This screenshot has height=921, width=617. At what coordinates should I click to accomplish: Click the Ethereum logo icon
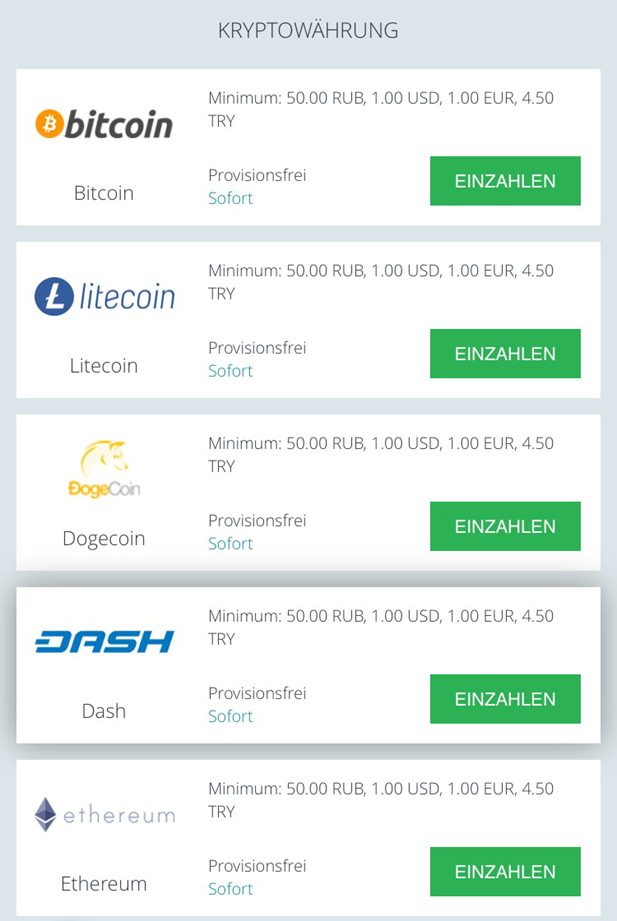pyautogui.click(x=104, y=814)
